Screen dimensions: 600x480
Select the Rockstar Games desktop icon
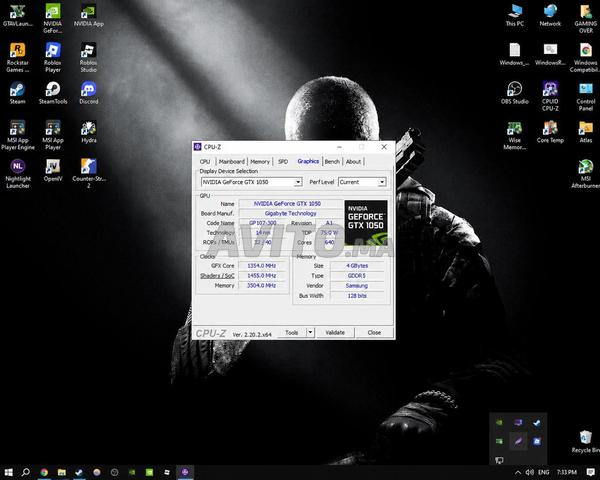coord(17,57)
